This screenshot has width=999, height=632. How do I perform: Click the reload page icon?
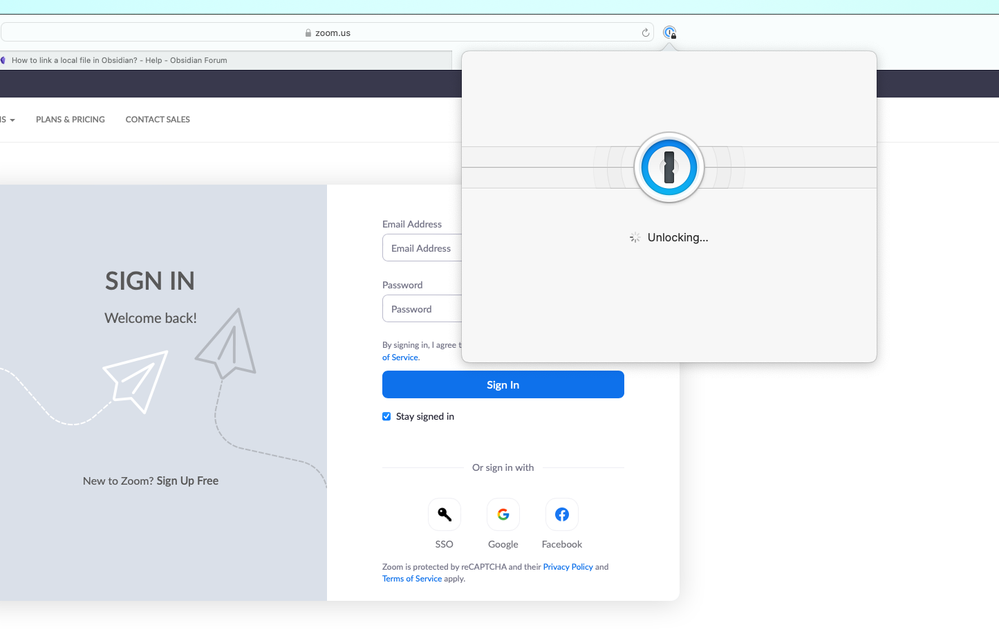645,33
